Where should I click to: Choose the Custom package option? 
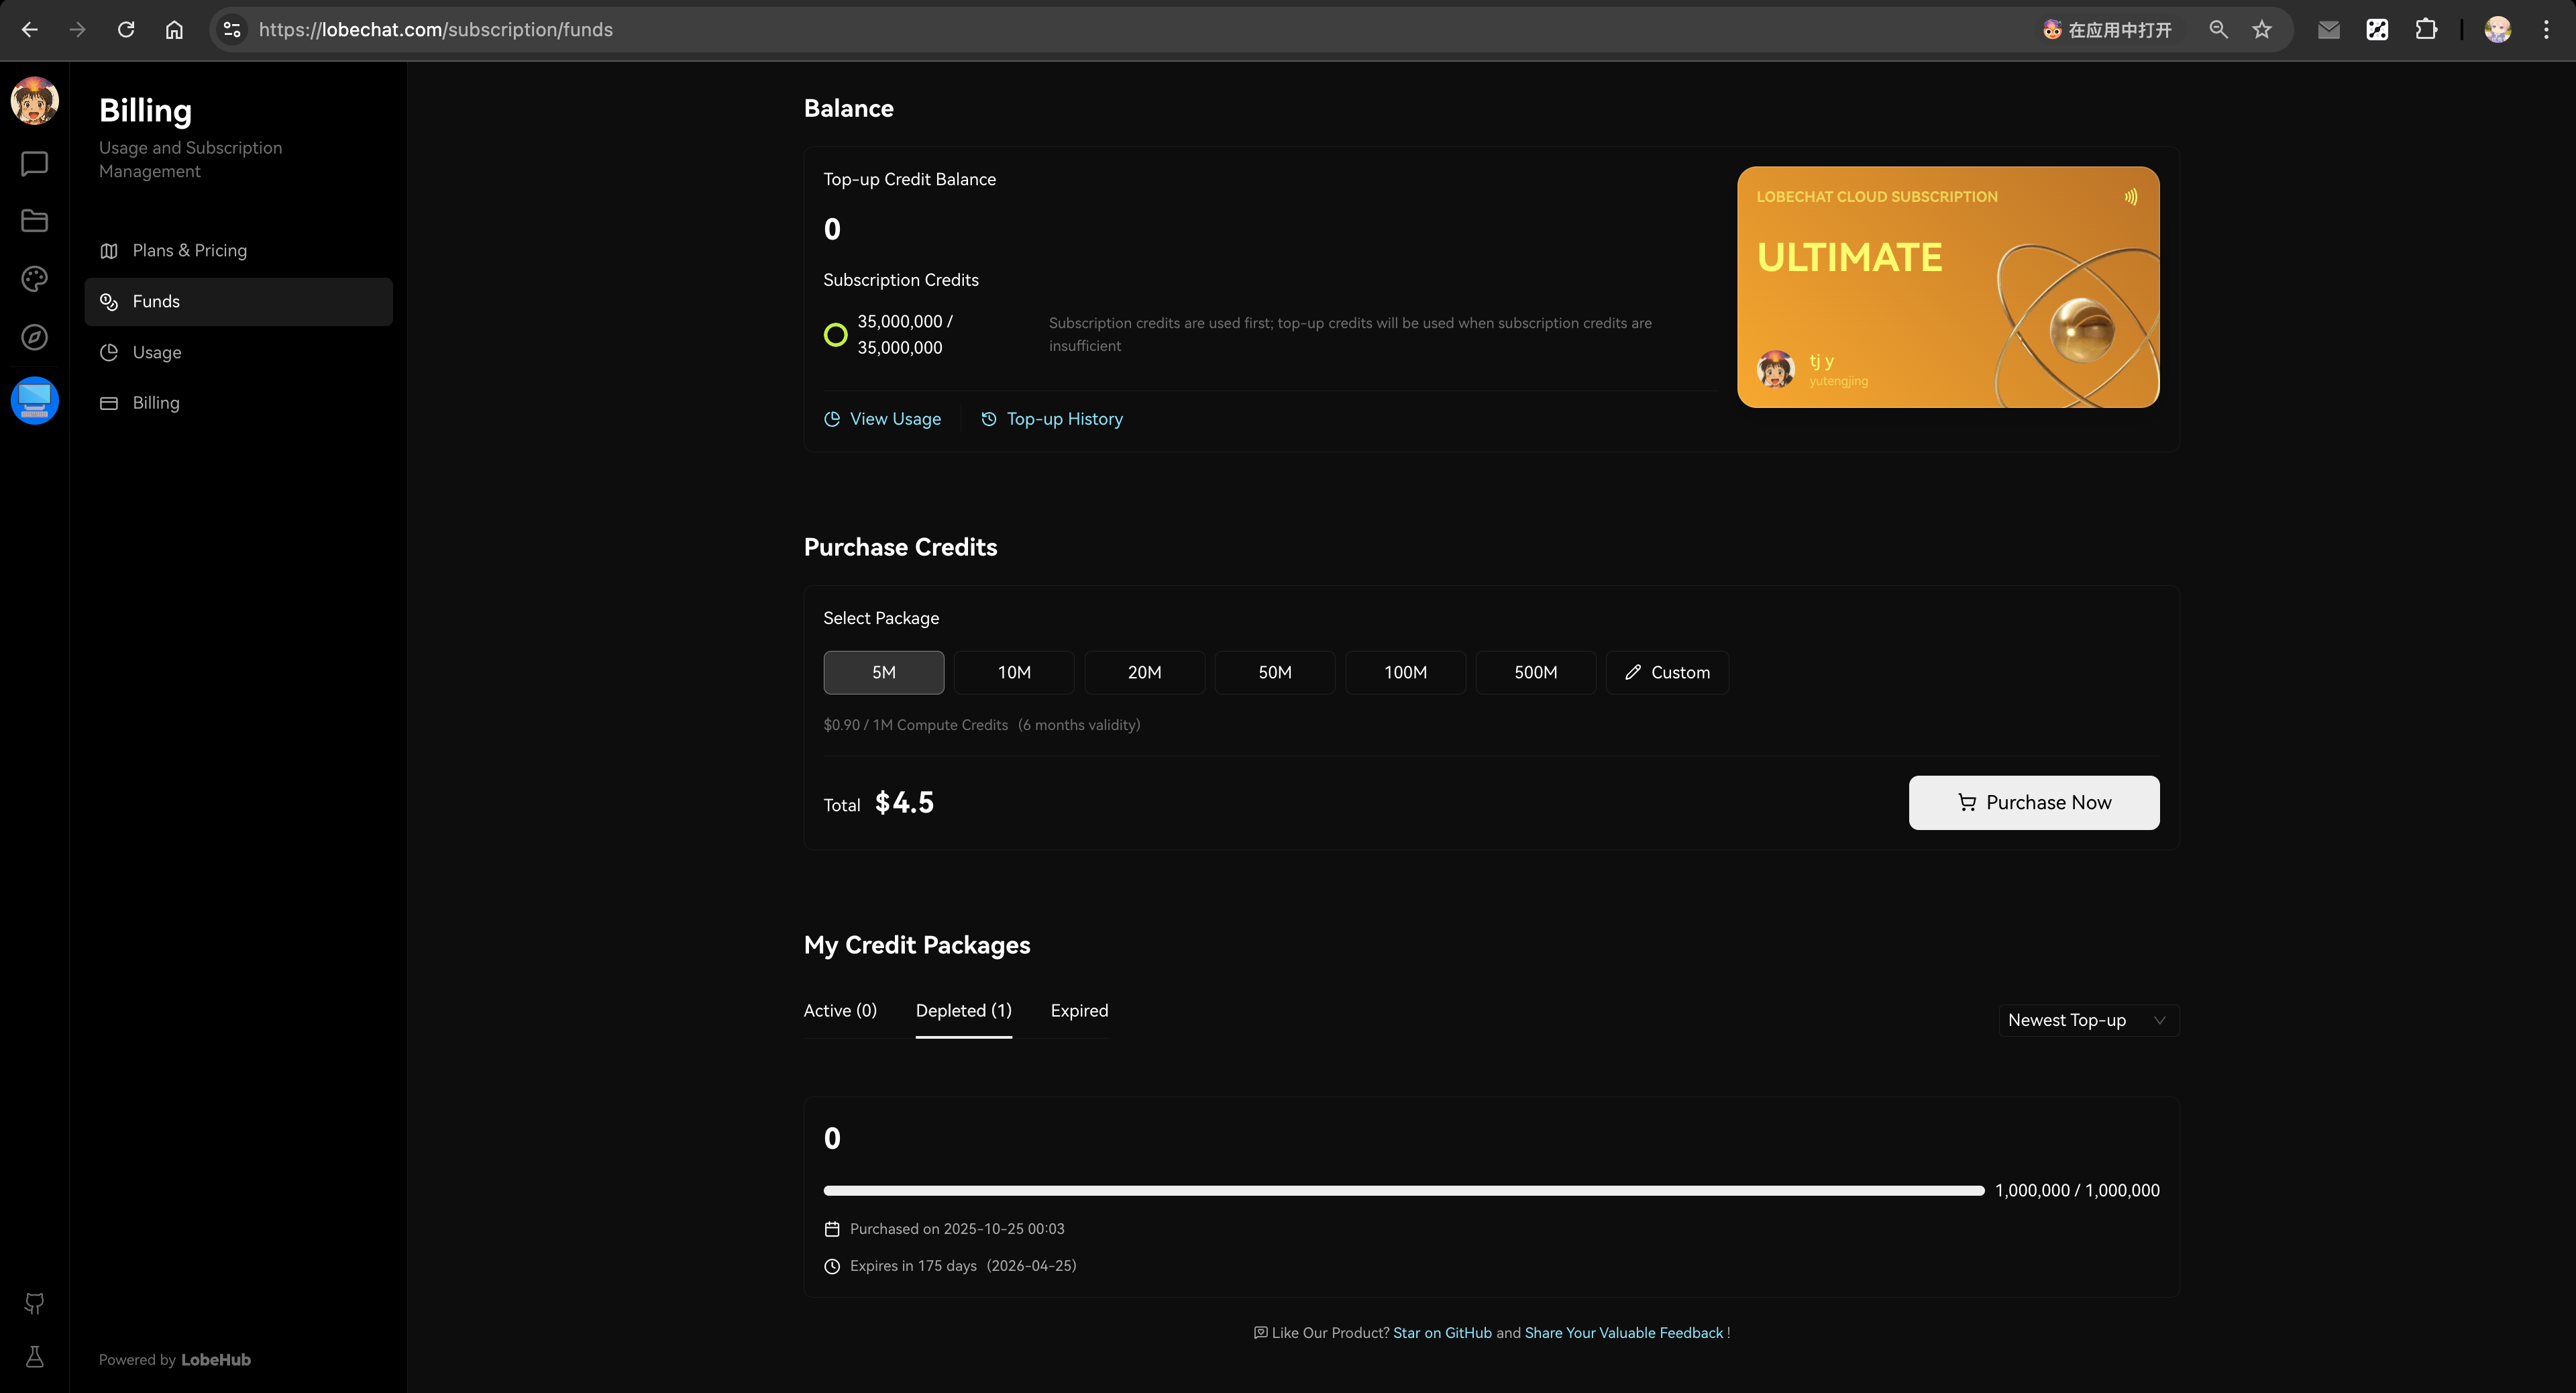coord(1667,672)
